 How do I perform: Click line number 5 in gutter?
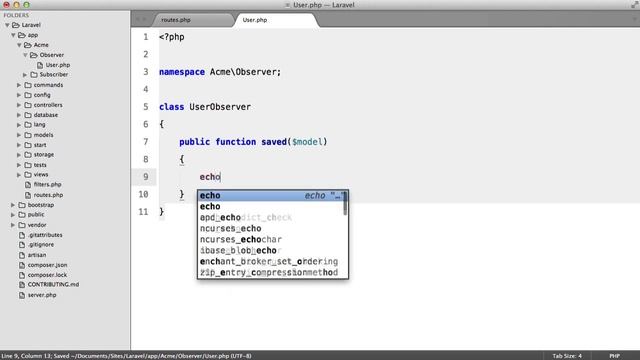tap(146, 107)
